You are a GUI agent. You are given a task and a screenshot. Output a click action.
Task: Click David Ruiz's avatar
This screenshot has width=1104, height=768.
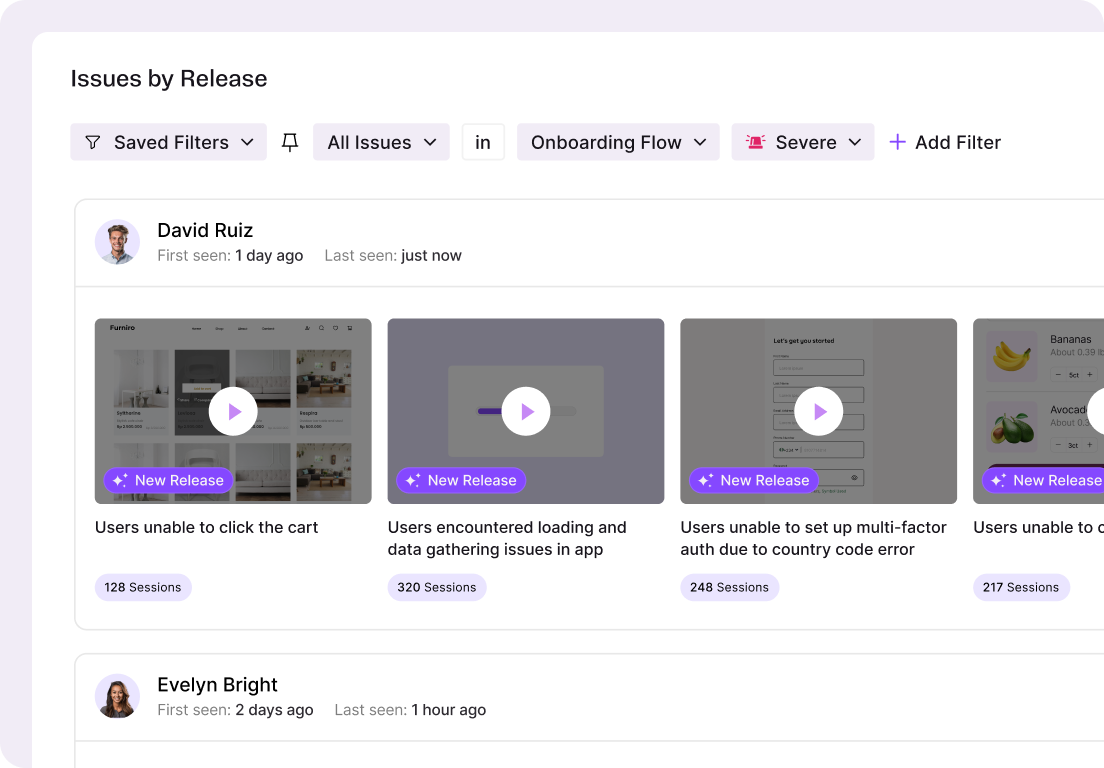pyautogui.click(x=118, y=241)
